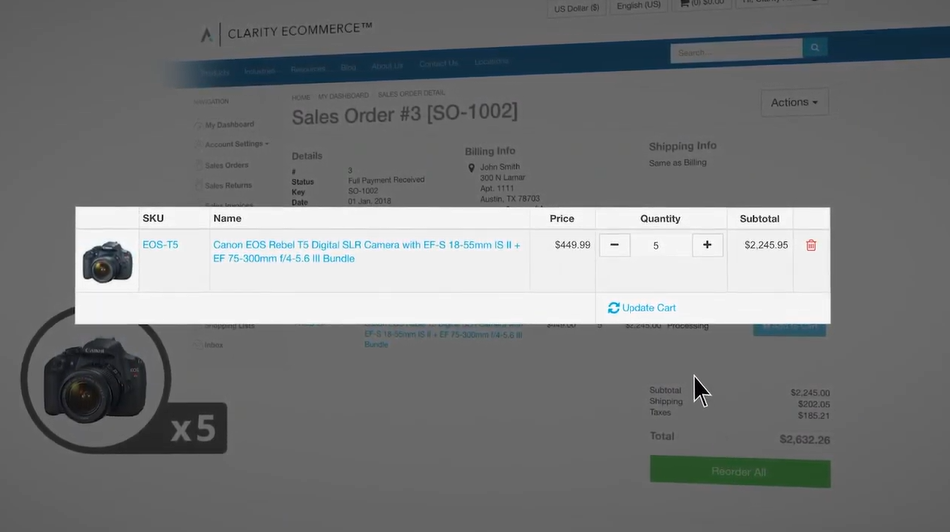
Task: Click the Same as Billing shipping text
Action: pos(677,162)
